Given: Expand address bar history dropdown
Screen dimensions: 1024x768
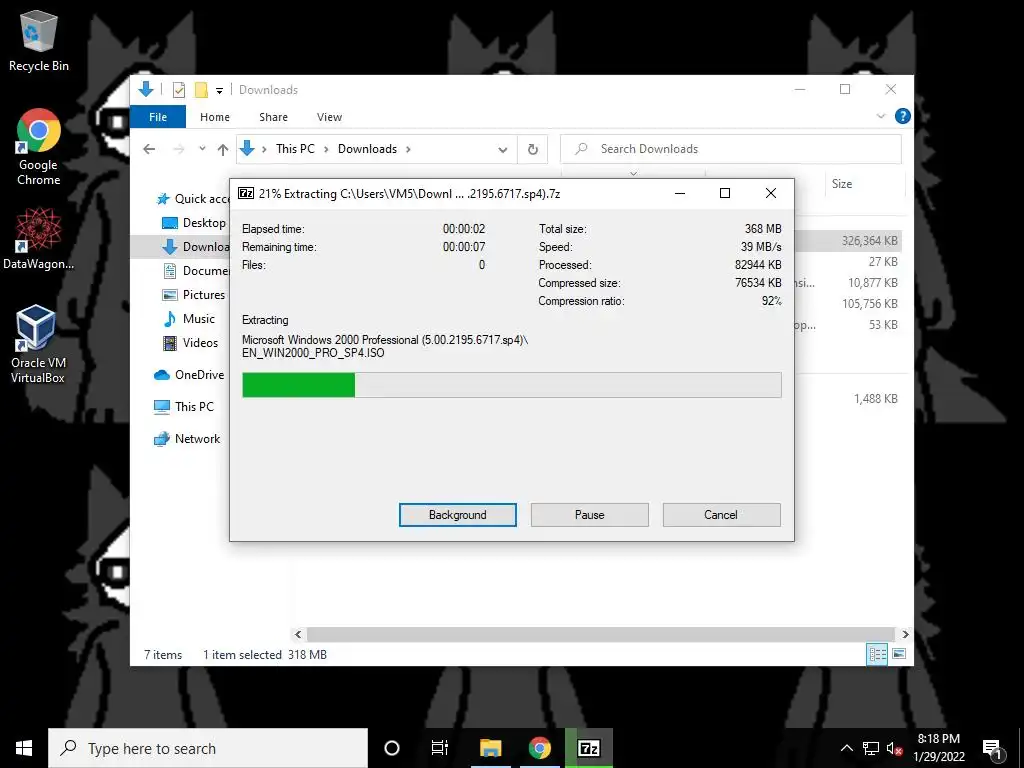Looking at the screenshot, I should (502, 150).
